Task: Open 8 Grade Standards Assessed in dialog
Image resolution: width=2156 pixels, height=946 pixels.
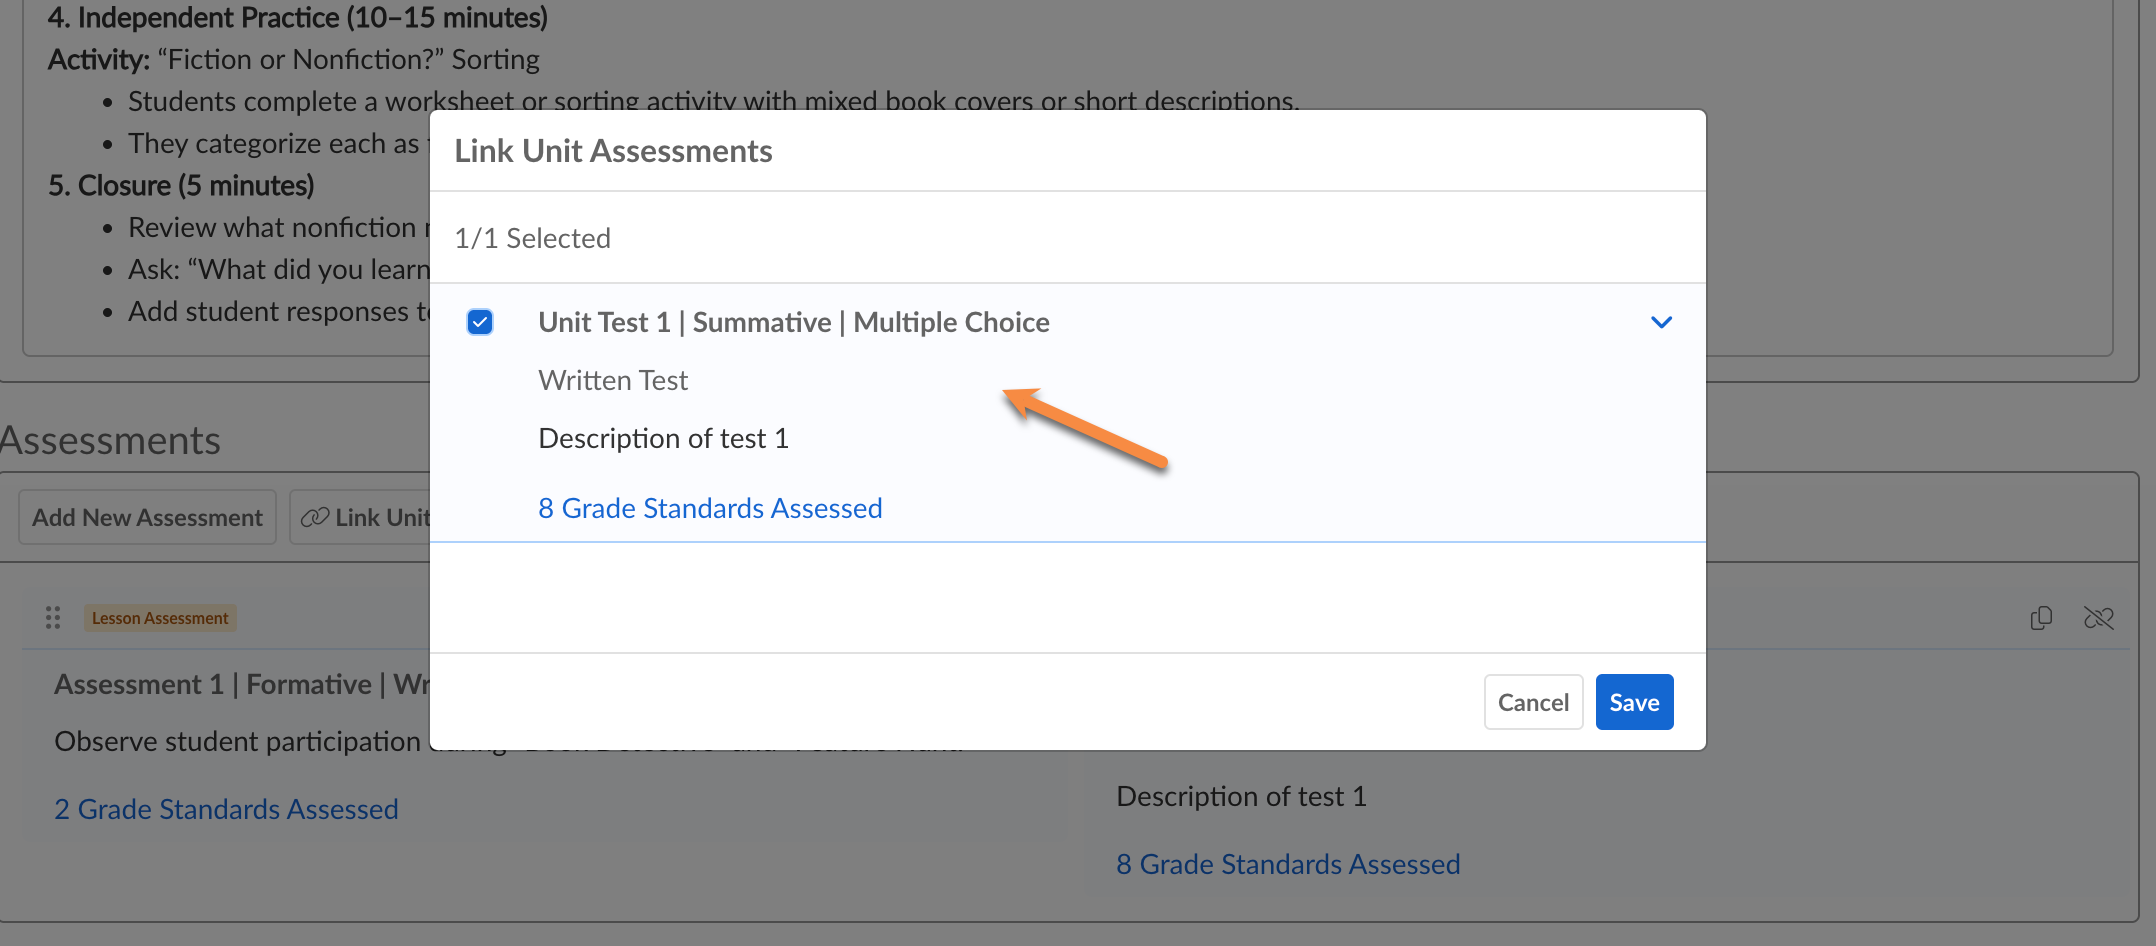Action: coord(710,508)
